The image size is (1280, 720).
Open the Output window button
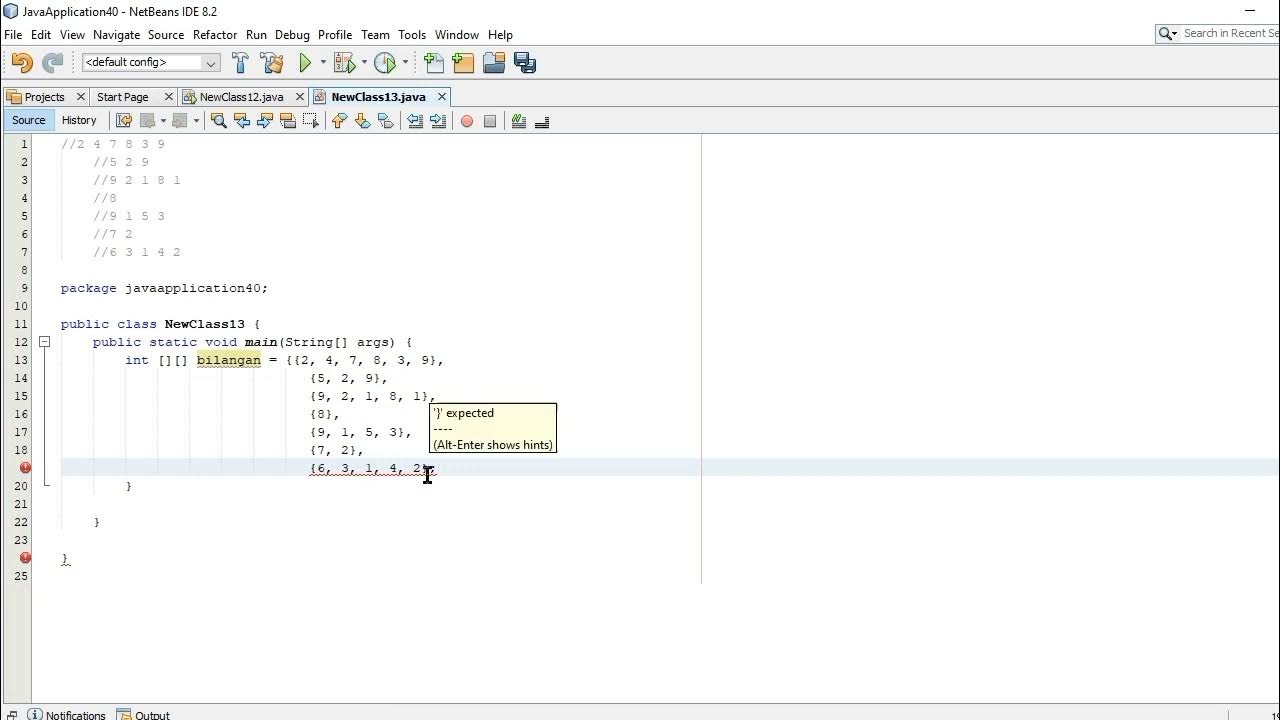[144, 715]
